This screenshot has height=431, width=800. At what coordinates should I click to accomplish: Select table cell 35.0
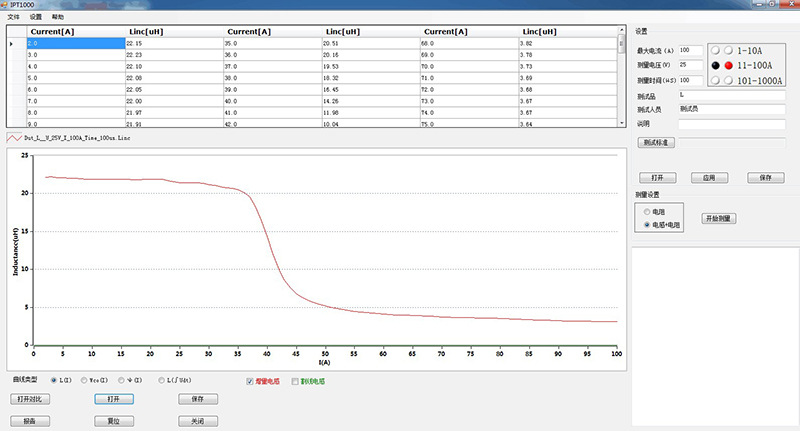[273, 43]
